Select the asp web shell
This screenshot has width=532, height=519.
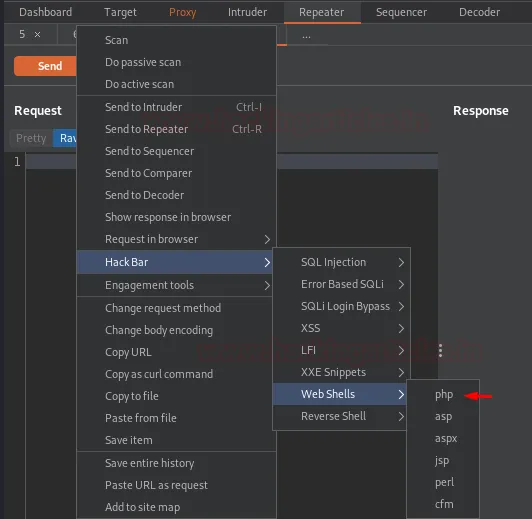pyautogui.click(x=443, y=417)
